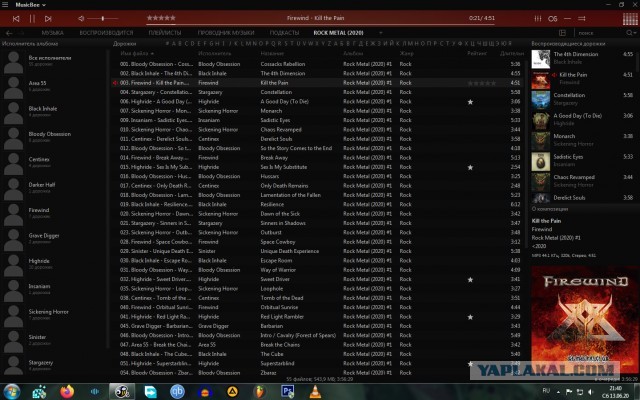Expand the tab list dropdown arrow
The image size is (640, 400).
click(381, 33)
